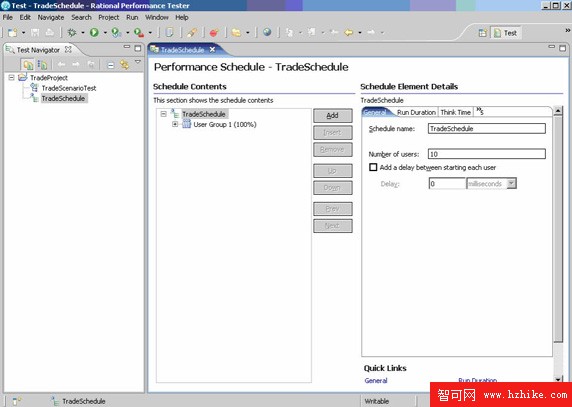Viewport: 572px width, 407px height.
Task: Click the Collapse All icon in Test Navigator
Action: click(x=111, y=65)
